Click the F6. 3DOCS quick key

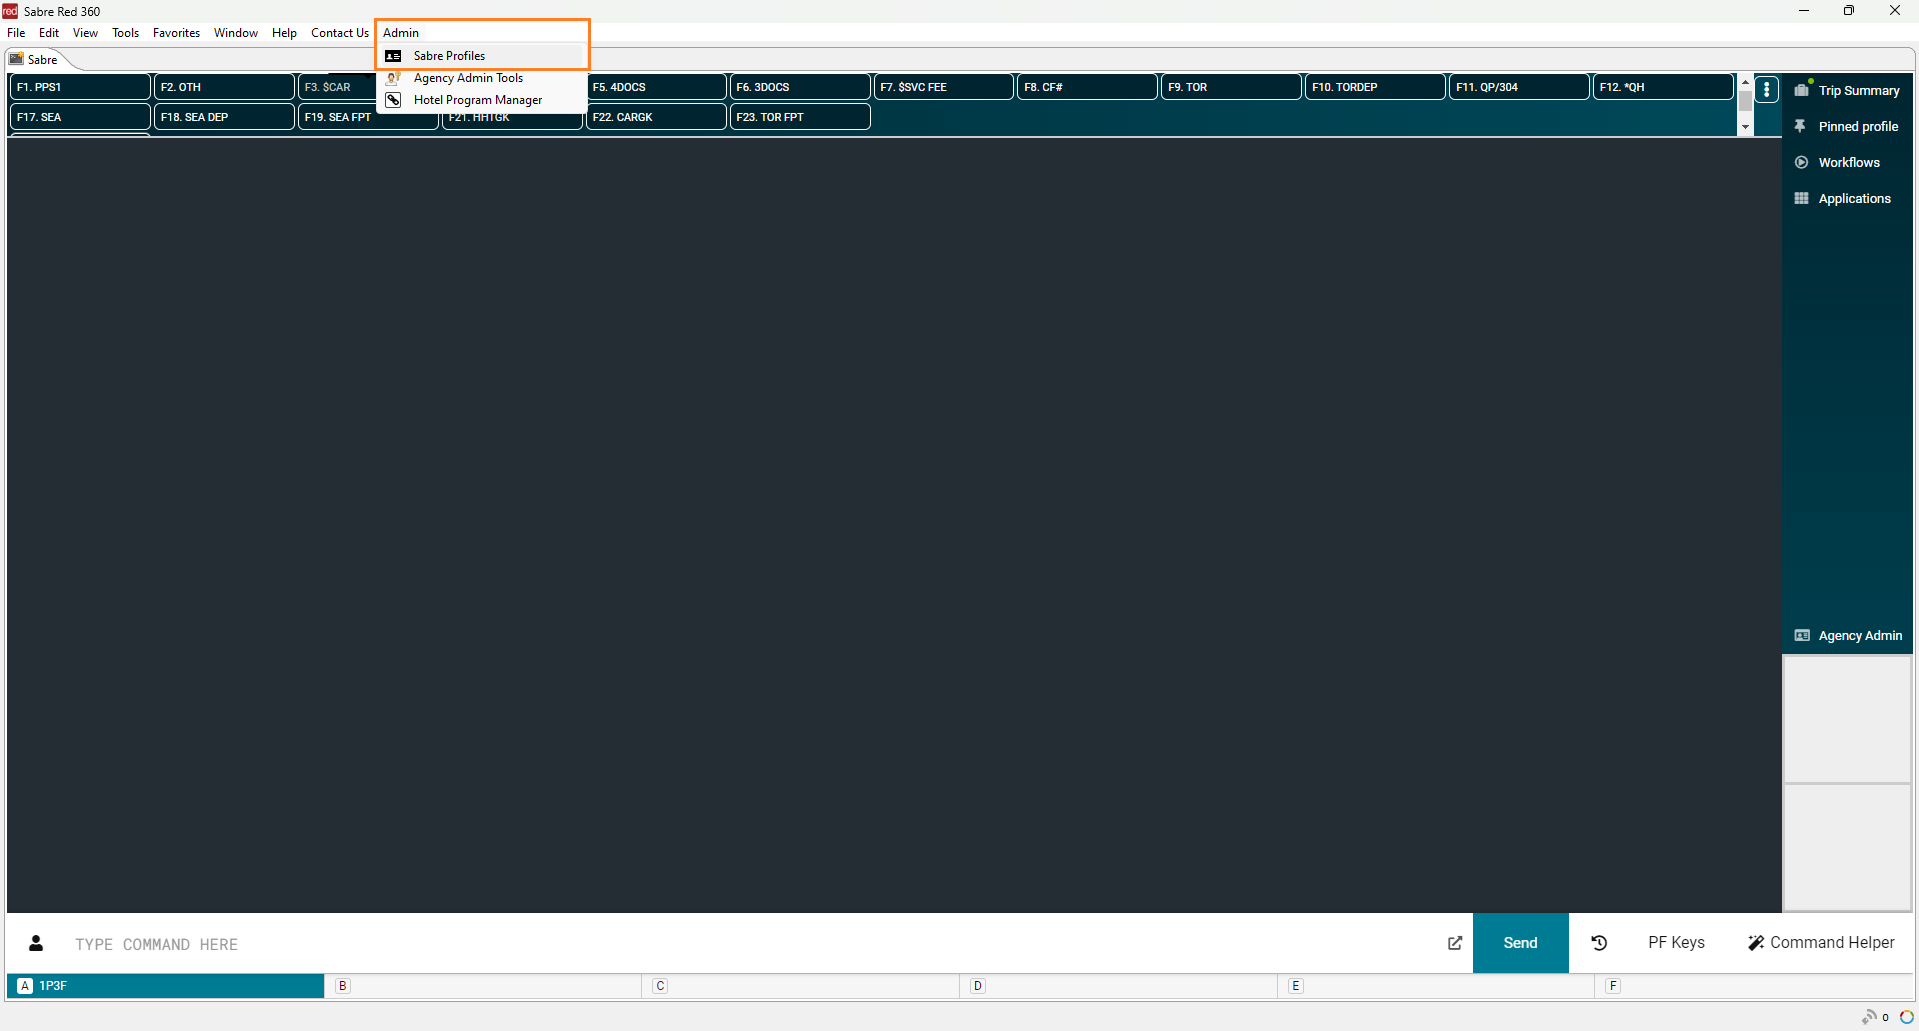(800, 87)
